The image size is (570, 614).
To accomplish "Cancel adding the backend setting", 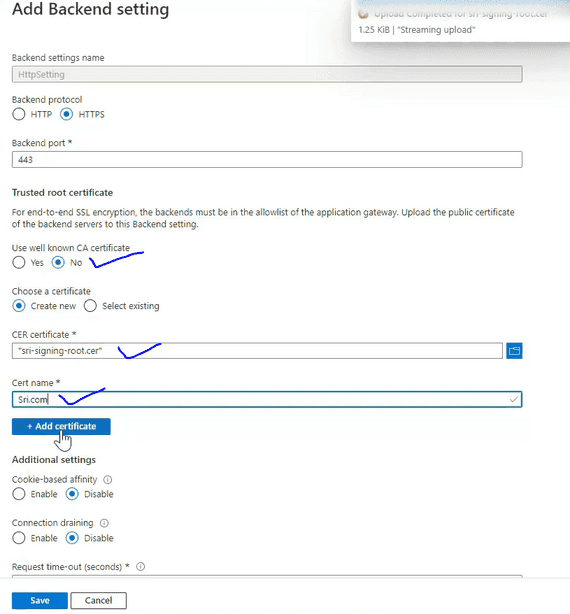I will click(99, 600).
